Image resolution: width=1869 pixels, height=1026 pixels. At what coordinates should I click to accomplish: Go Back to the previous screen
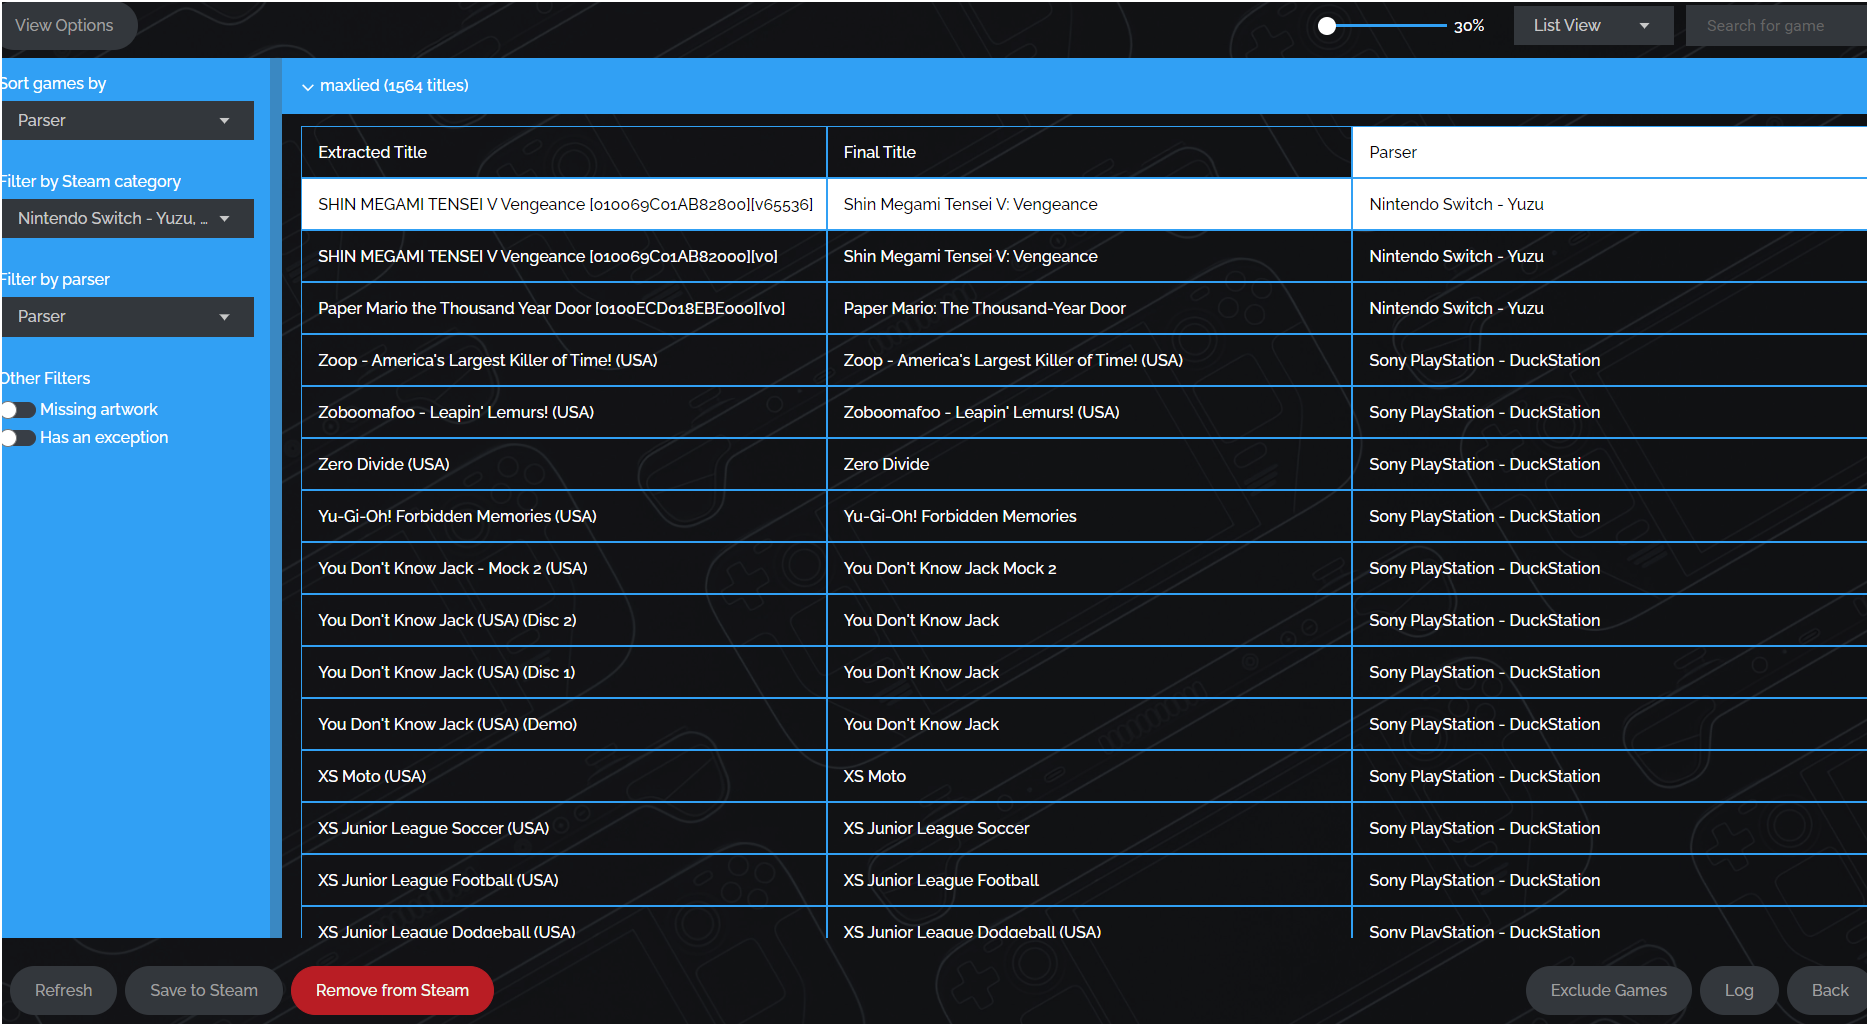point(1833,990)
